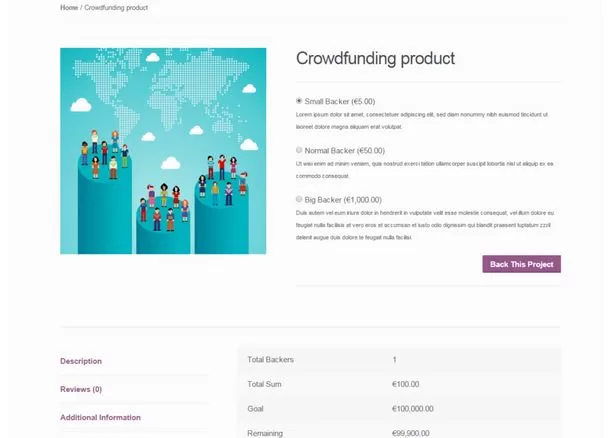Click the Home breadcrumb link
608x438 pixels.
tap(68, 7)
